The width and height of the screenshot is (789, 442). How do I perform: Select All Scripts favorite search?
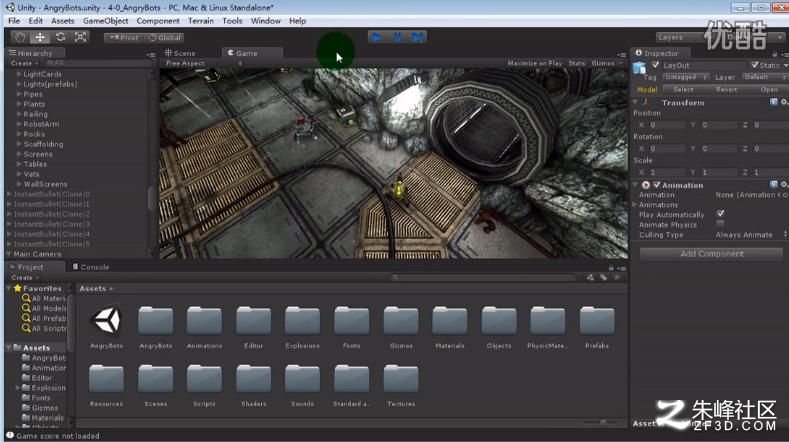44,328
